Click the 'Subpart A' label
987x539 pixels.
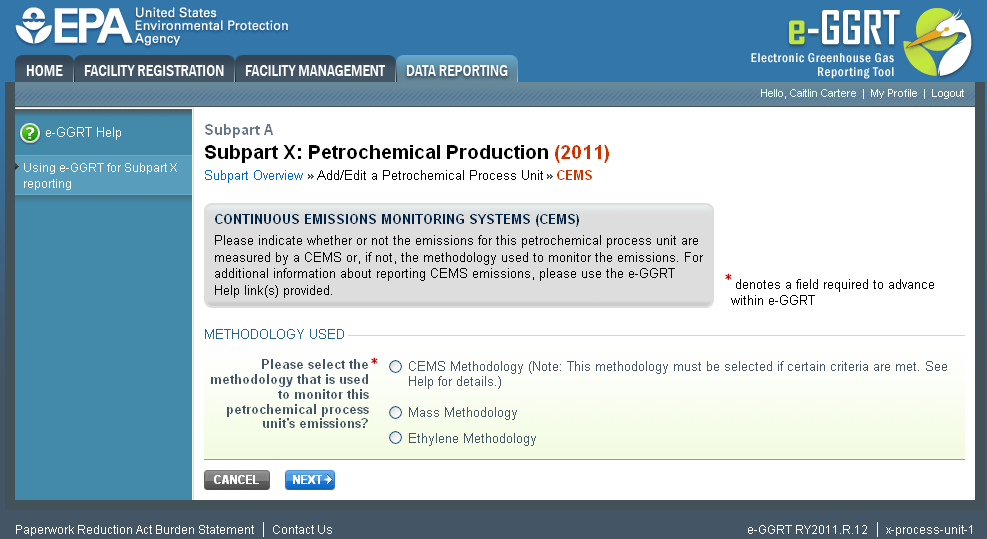tap(239, 130)
